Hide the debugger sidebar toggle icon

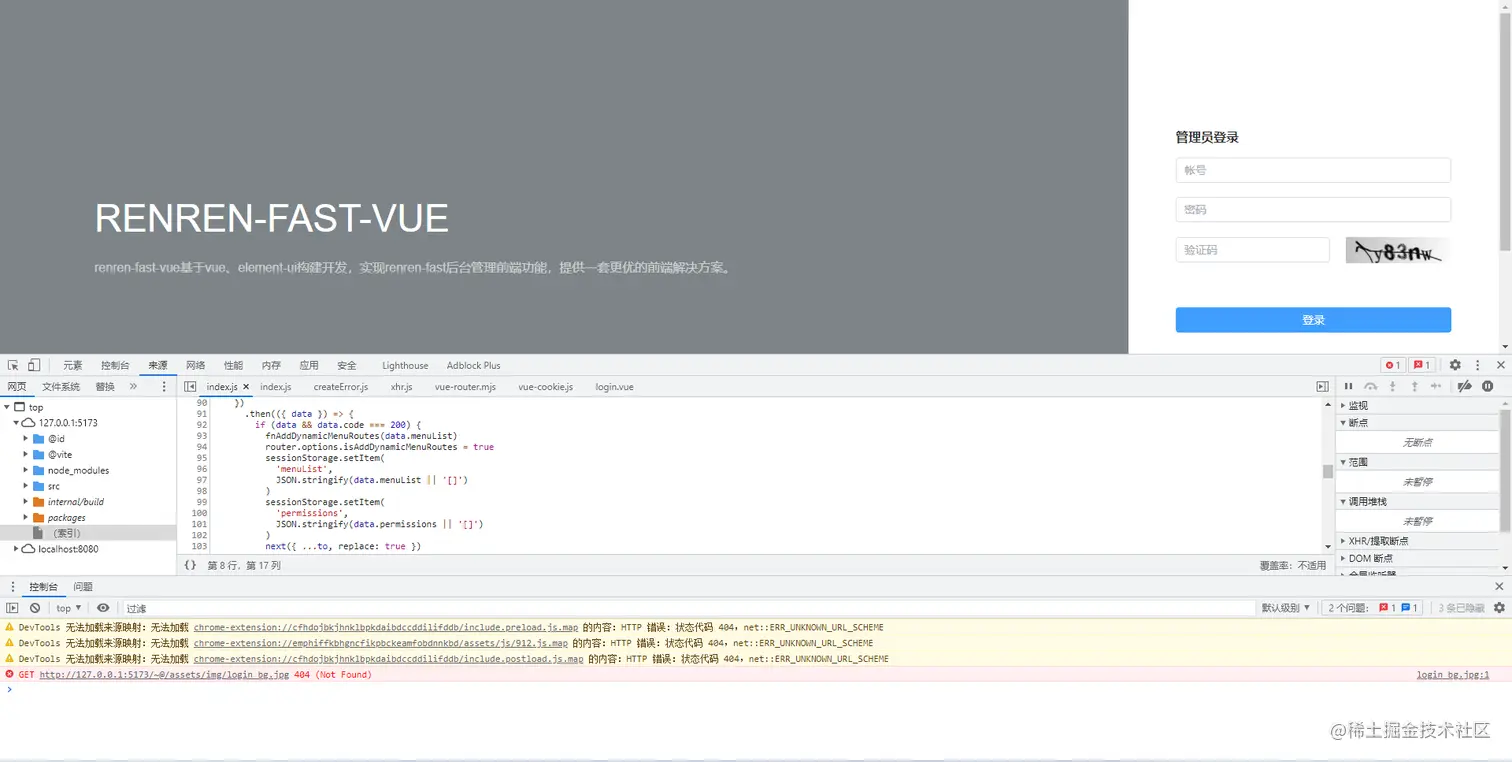pos(1322,386)
